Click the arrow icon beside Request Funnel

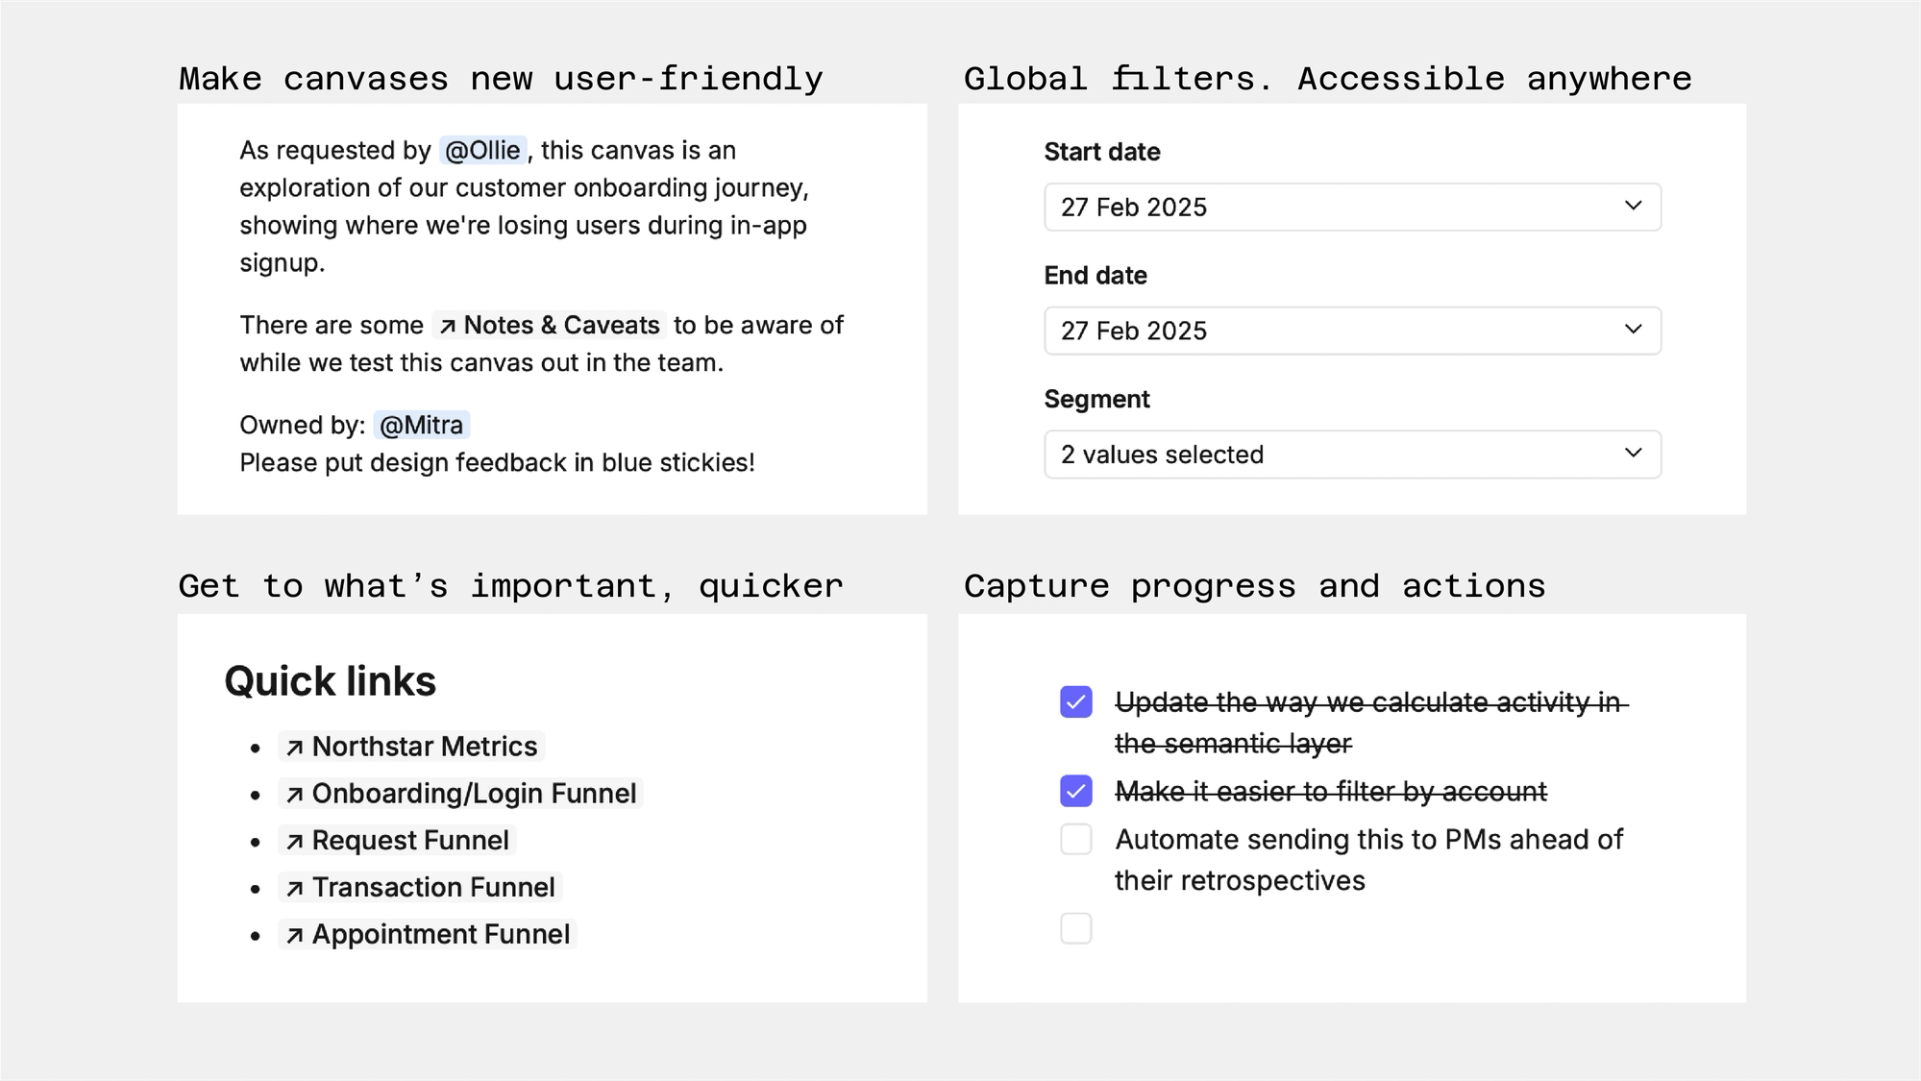coord(294,842)
